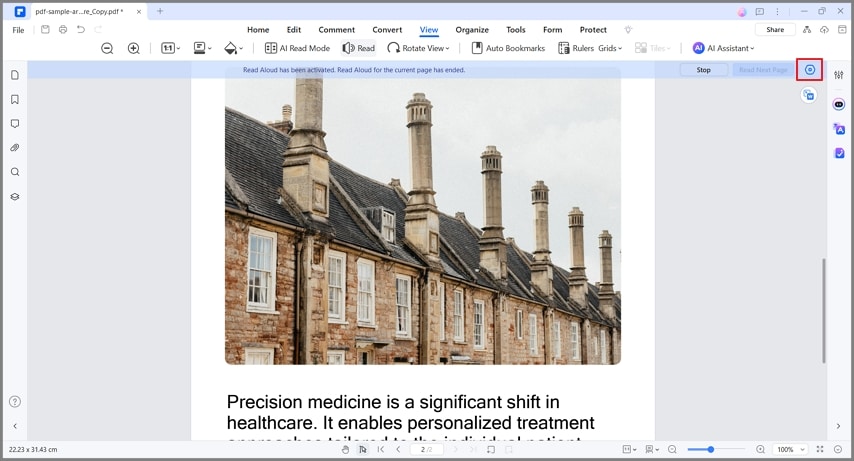
Task: Switch to the Tools tab
Action: point(516,30)
